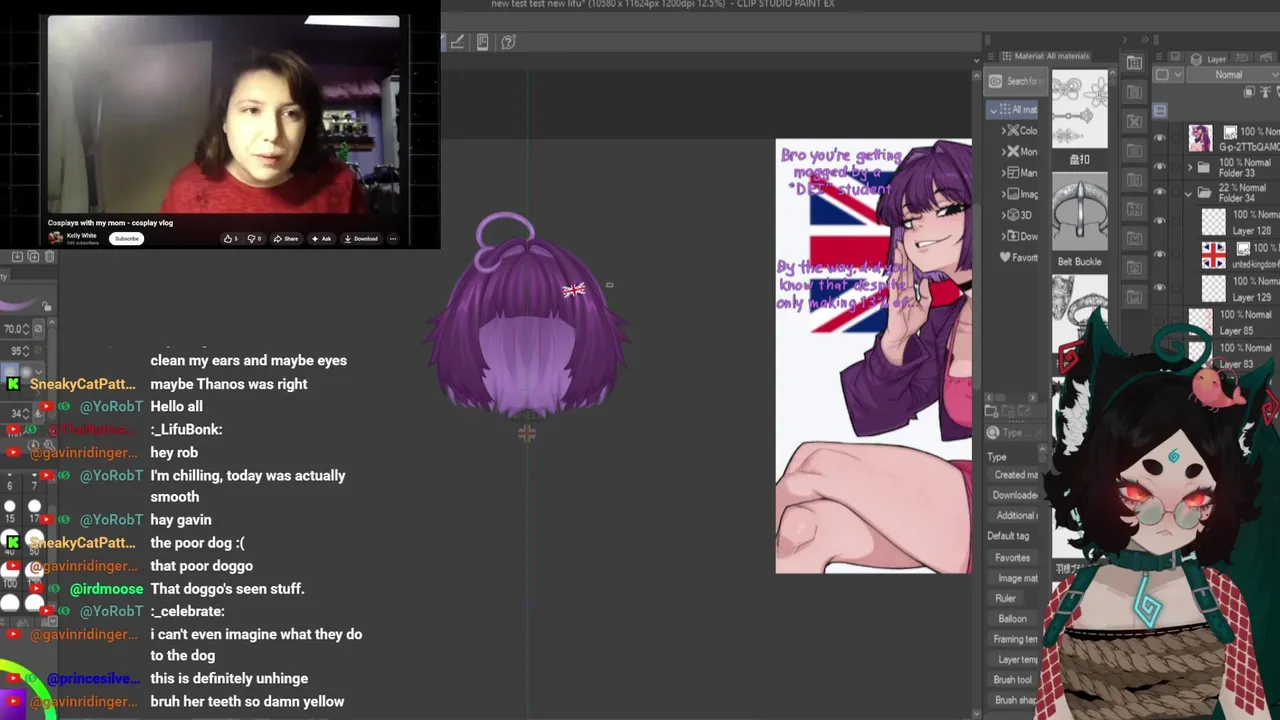
Task: Click the Favorite heart in material tree
Action: pos(1005,257)
